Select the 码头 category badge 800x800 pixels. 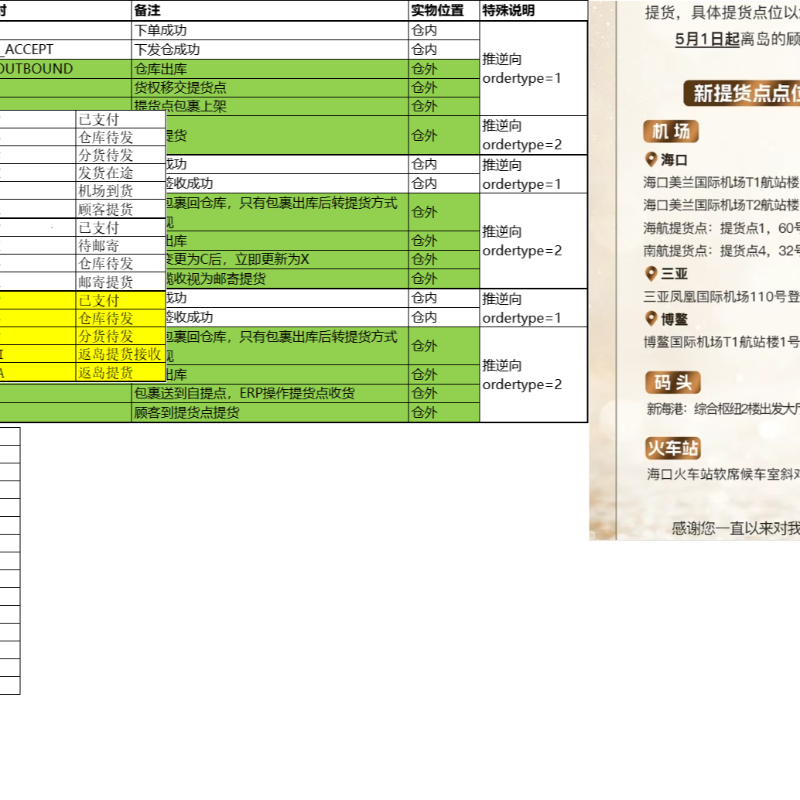pyautogui.click(x=673, y=382)
